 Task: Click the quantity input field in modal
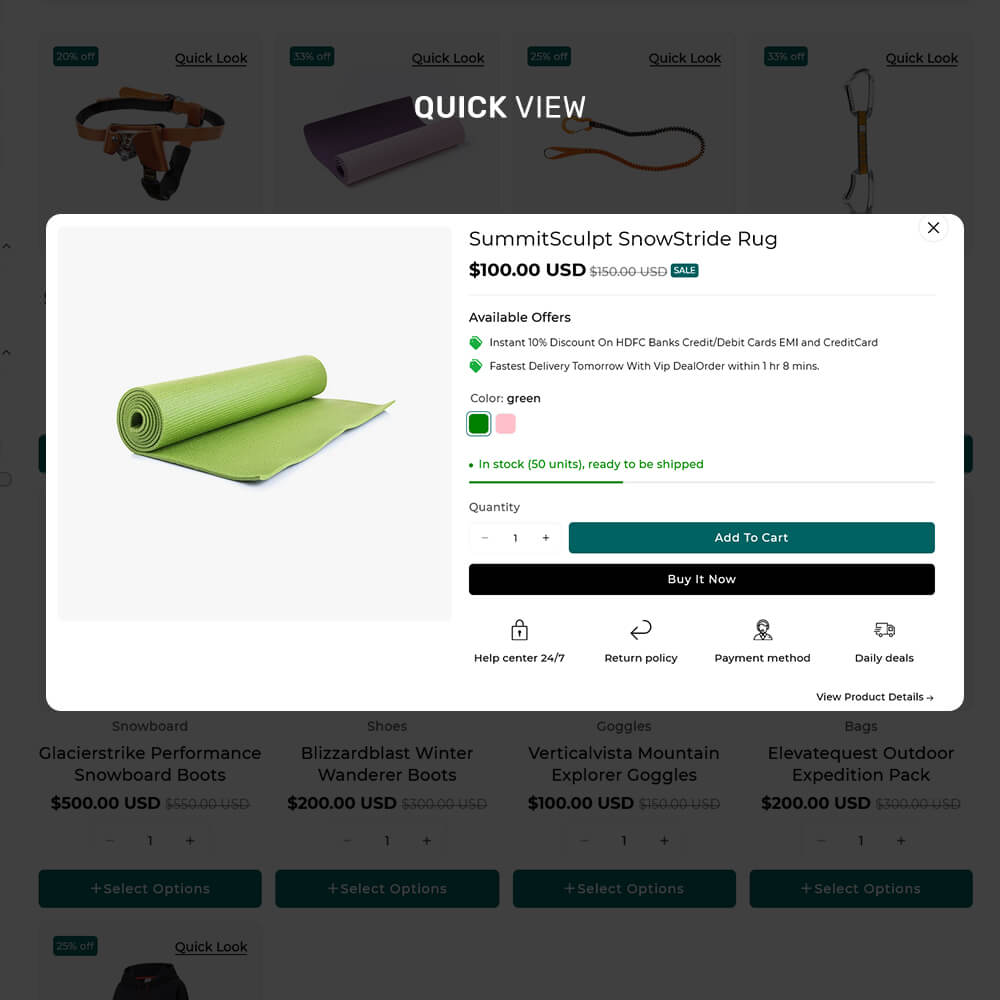(515, 538)
